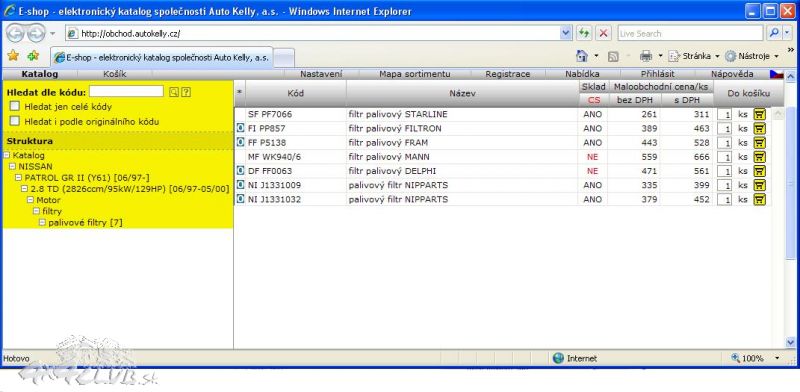
Task: Go to browser Home page icon
Action: pyautogui.click(x=582, y=56)
